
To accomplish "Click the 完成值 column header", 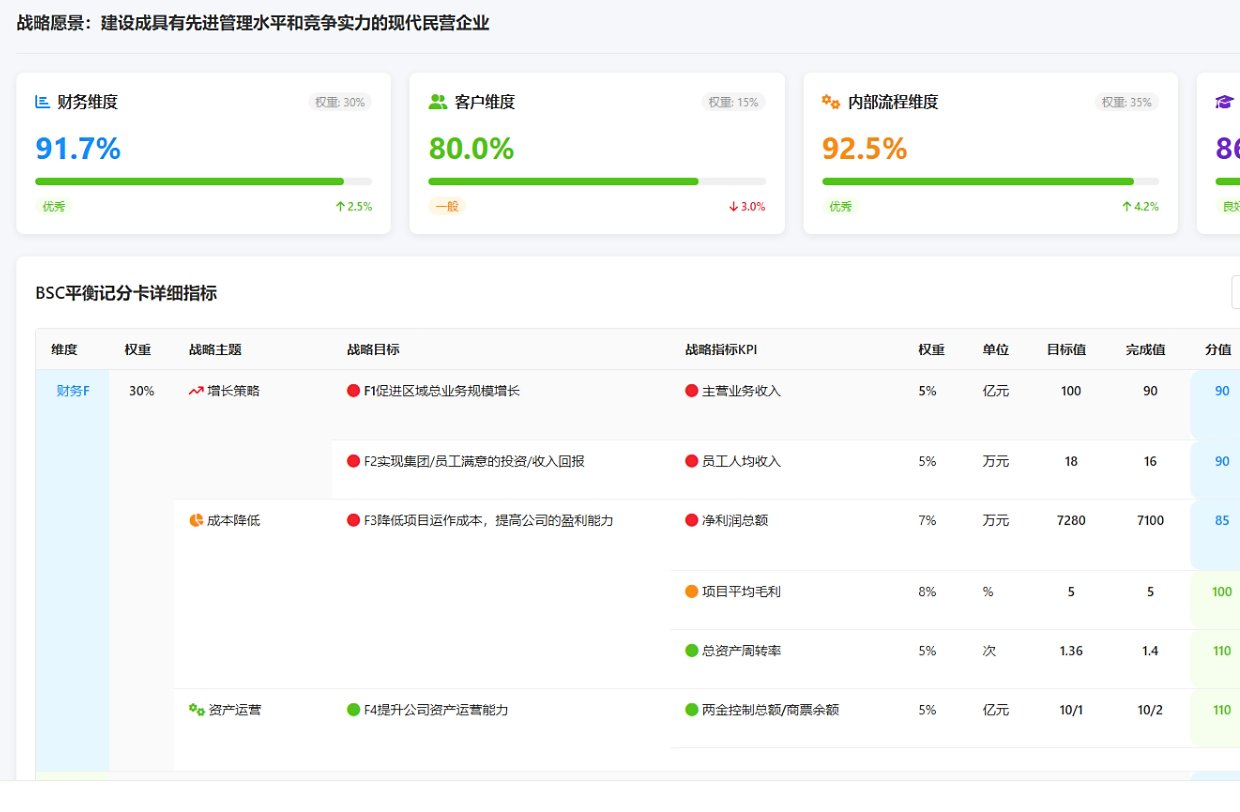I will (x=1145, y=350).
